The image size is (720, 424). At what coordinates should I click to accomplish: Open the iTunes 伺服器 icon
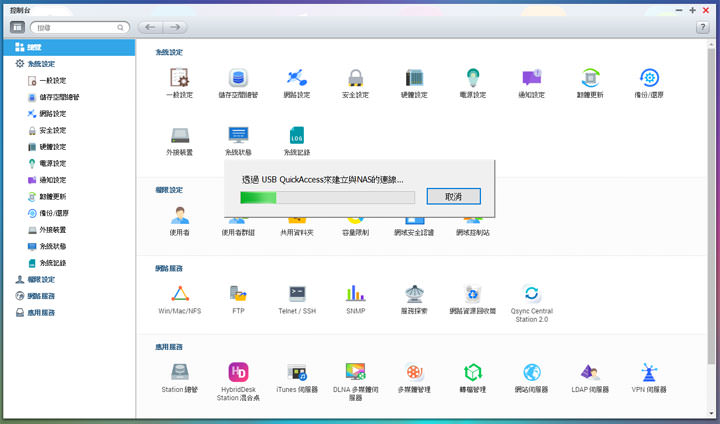[x=297, y=372]
